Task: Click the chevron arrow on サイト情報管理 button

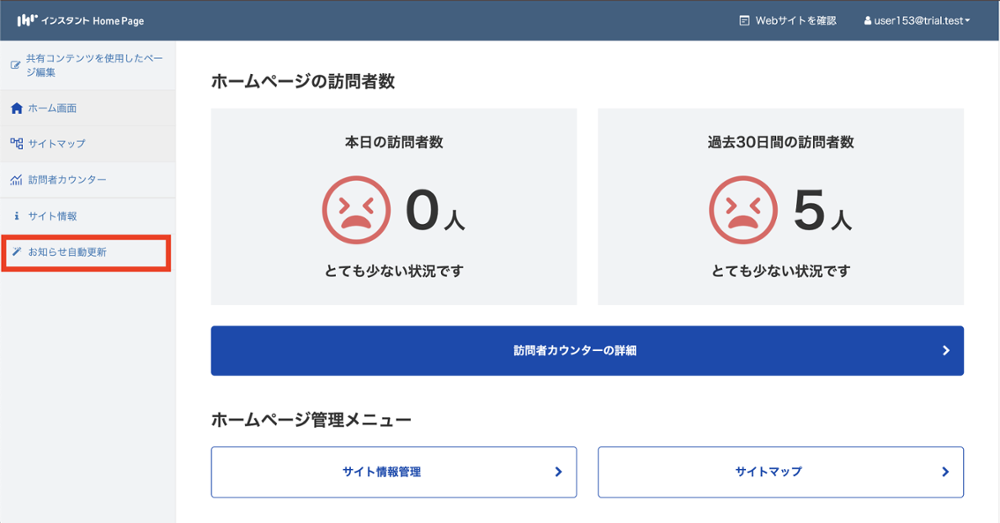Action: [558, 472]
